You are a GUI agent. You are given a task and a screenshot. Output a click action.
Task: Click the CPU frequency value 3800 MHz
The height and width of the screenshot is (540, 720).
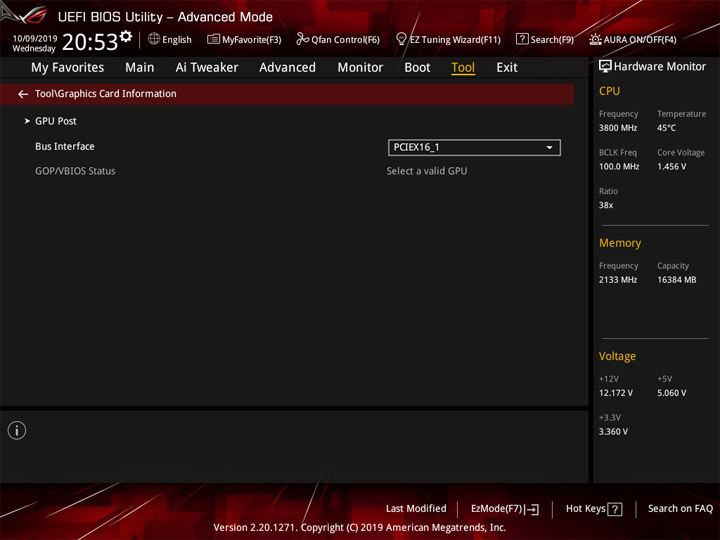pos(618,128)
